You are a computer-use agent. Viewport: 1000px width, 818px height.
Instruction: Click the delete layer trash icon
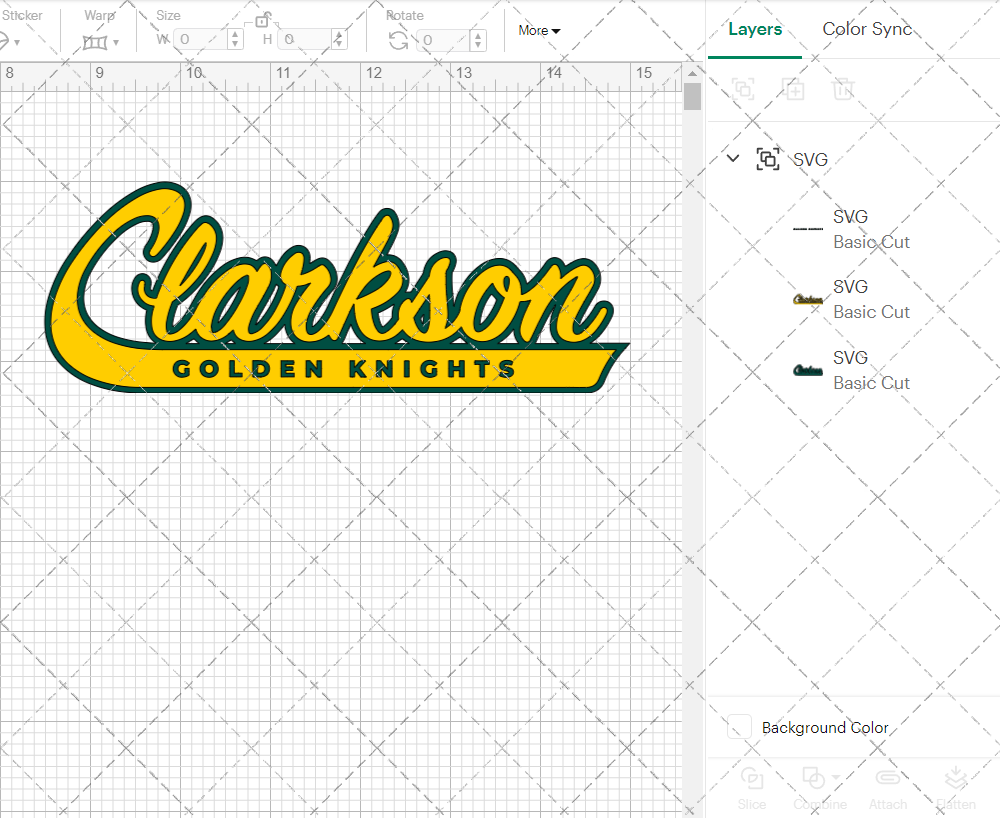[843, 89]
